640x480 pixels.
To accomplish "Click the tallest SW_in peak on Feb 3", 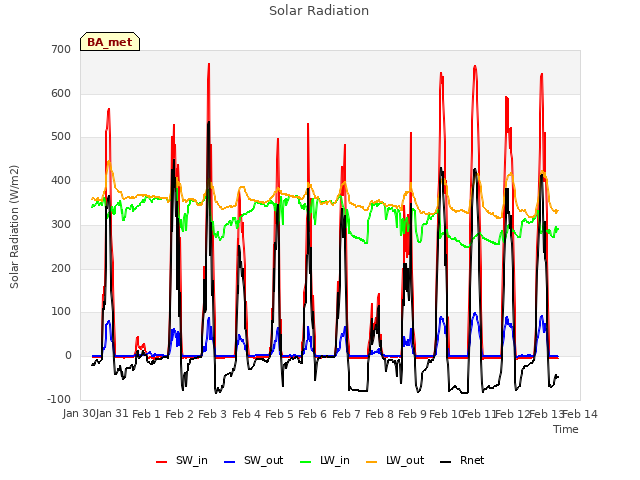I will 209,64.
